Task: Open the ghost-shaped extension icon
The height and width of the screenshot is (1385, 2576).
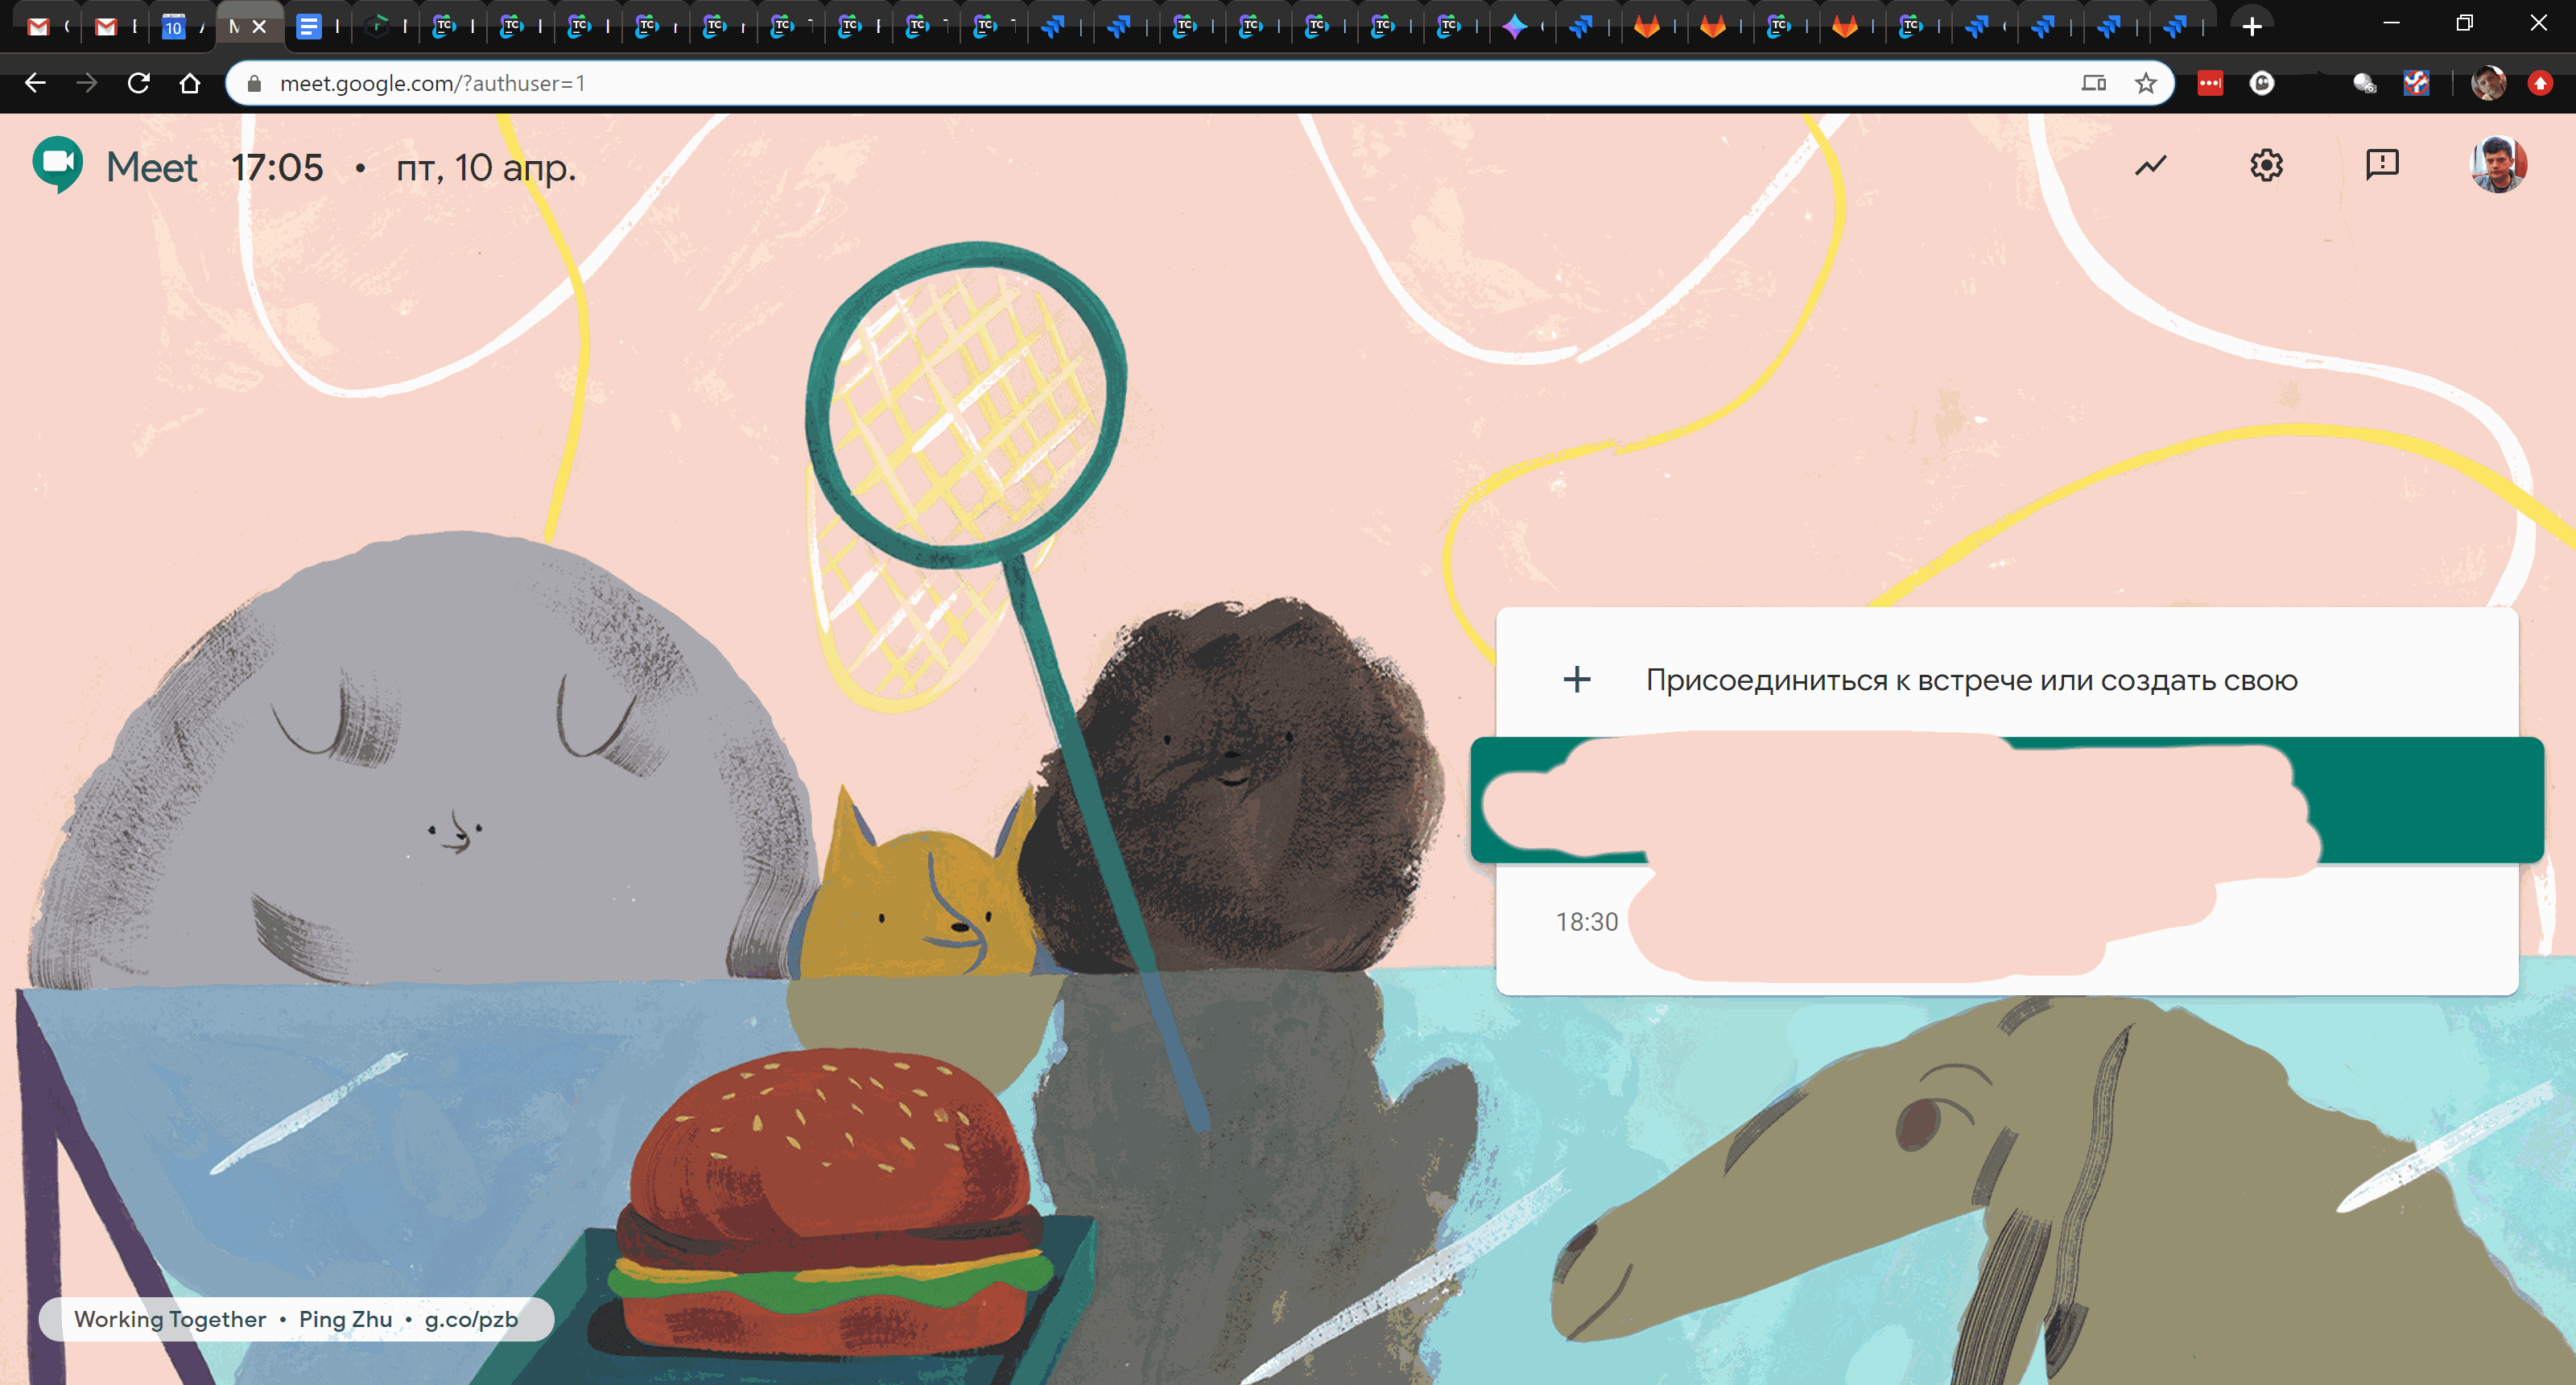Action: [2262, 83]
